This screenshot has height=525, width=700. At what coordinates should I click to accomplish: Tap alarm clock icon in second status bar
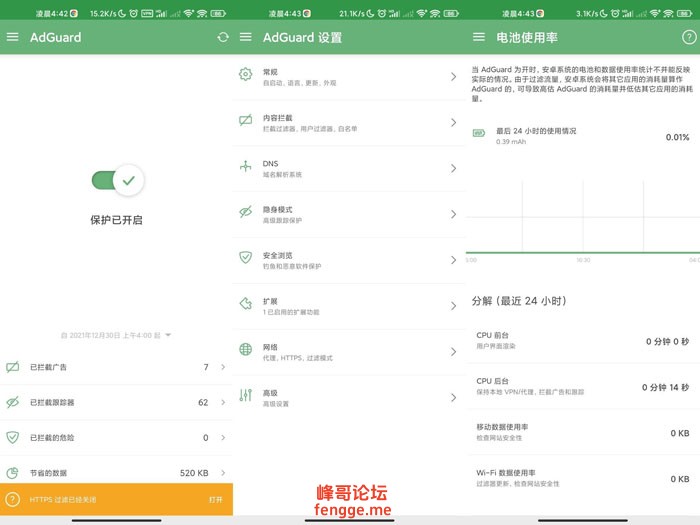point(381,13)
